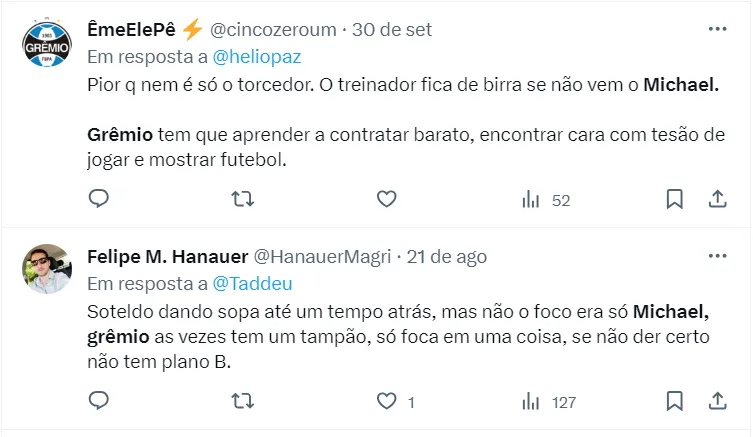View analytics showing 52 views
753x437 pixels.
(546, 200)
